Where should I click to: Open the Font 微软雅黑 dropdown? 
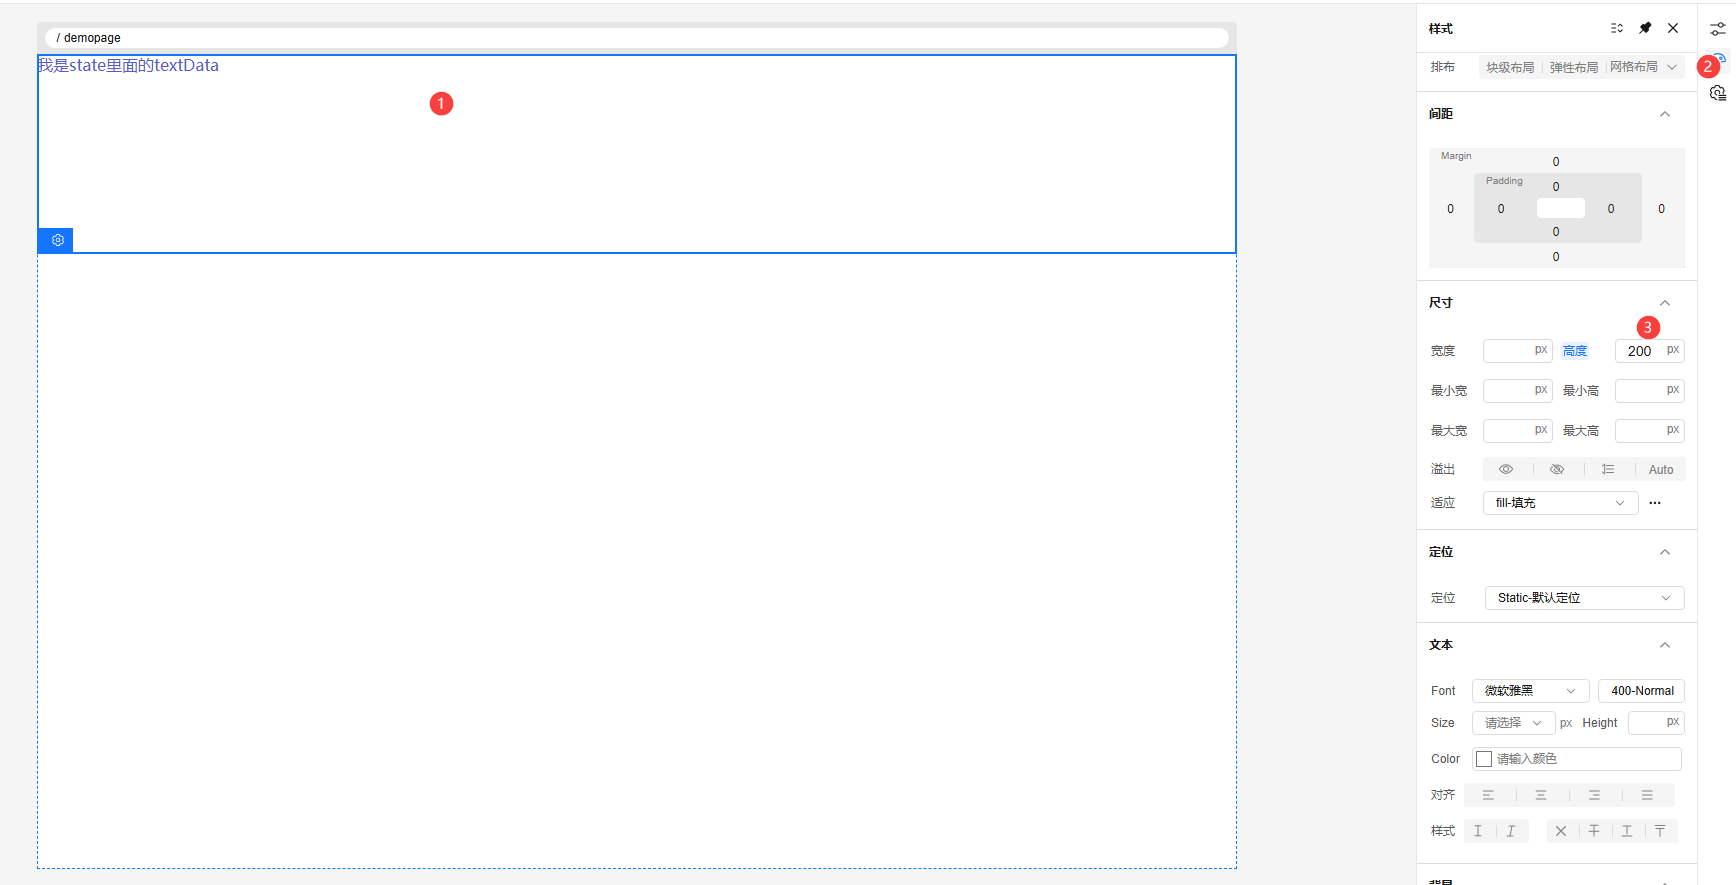(x=1530, y=691)
